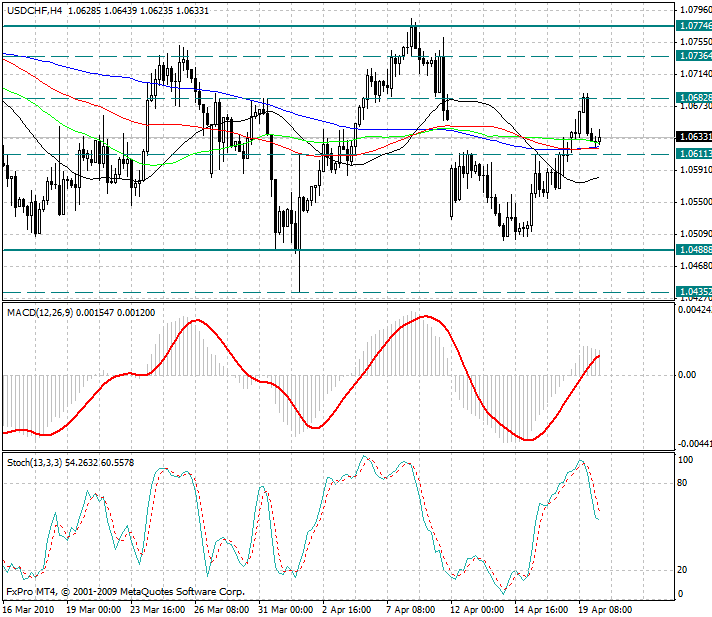Click the 1.0682 dashed level price tag
The height and width of the screenshot is (617, 712).
(694, 98)
